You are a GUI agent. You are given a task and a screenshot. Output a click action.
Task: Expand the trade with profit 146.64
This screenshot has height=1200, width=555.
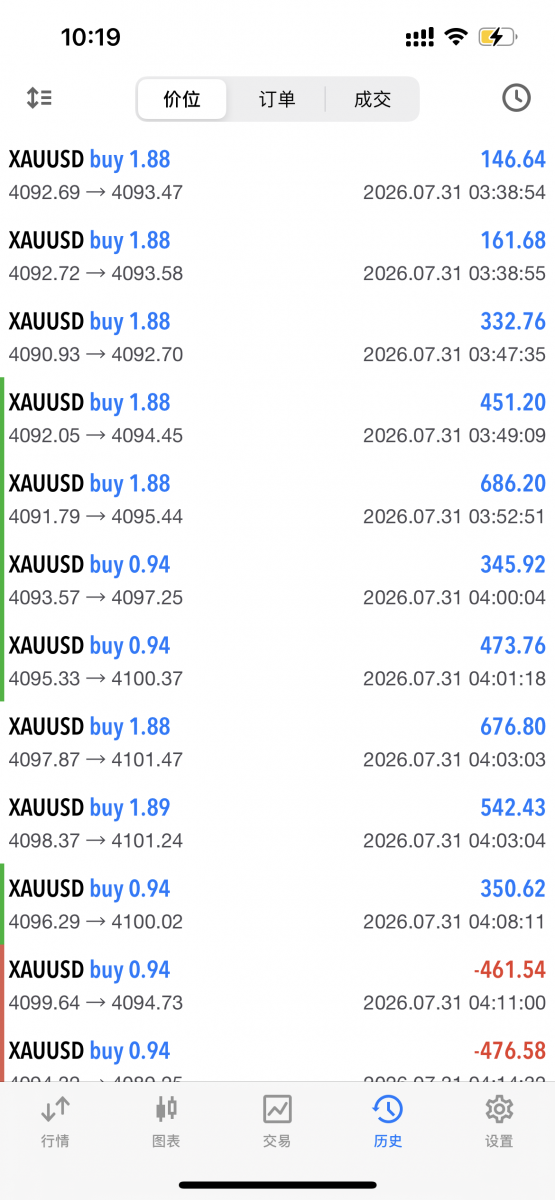coord(278,175)
